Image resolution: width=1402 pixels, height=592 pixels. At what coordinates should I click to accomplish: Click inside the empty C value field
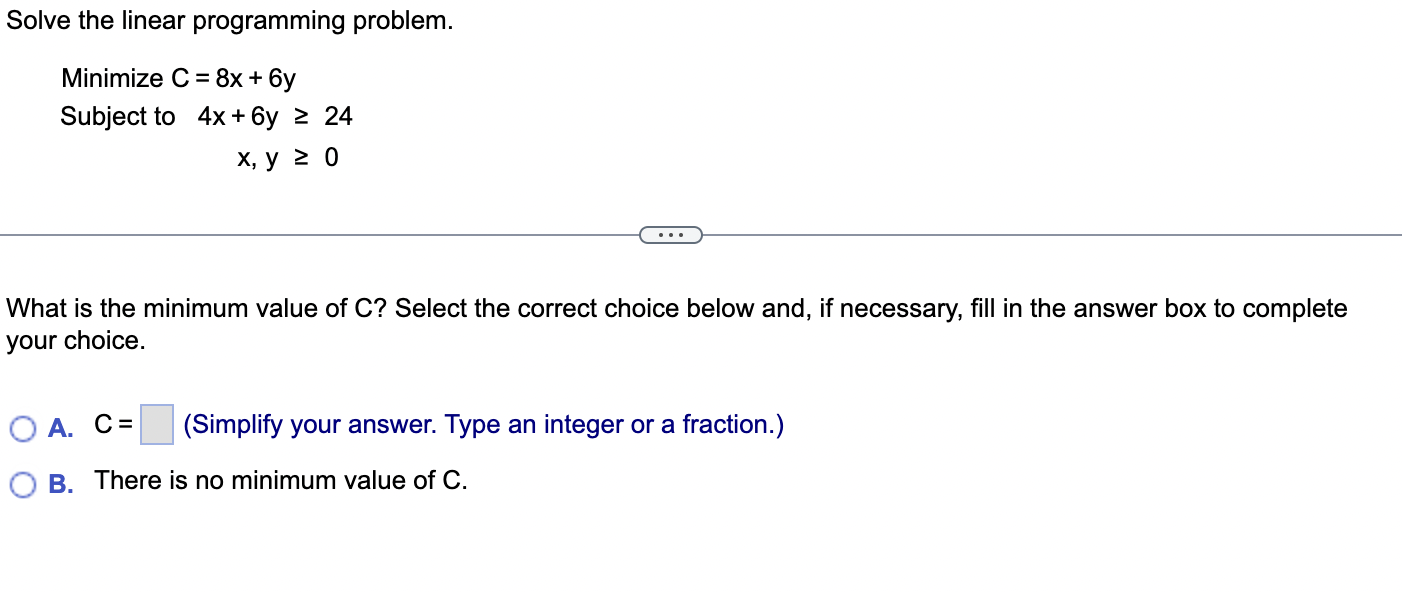click(156, 423)
